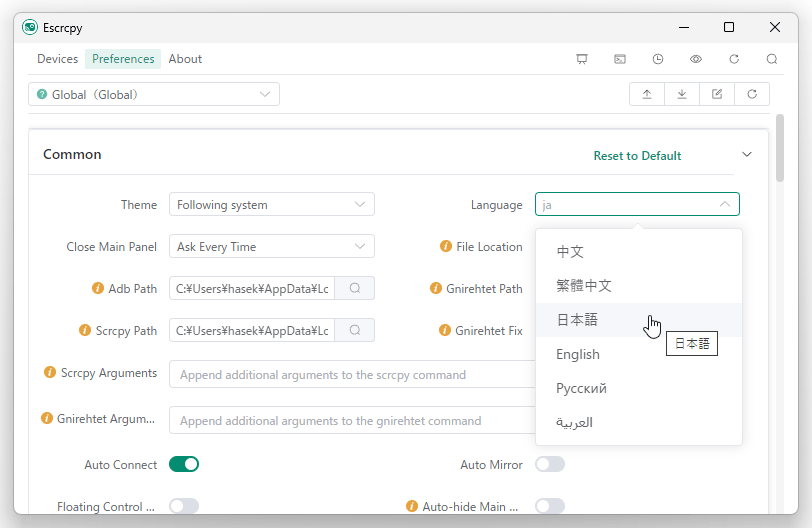Turn on Floating Control toggle
This screenshot has width=812, height=528.
click(x=184, y=506)
